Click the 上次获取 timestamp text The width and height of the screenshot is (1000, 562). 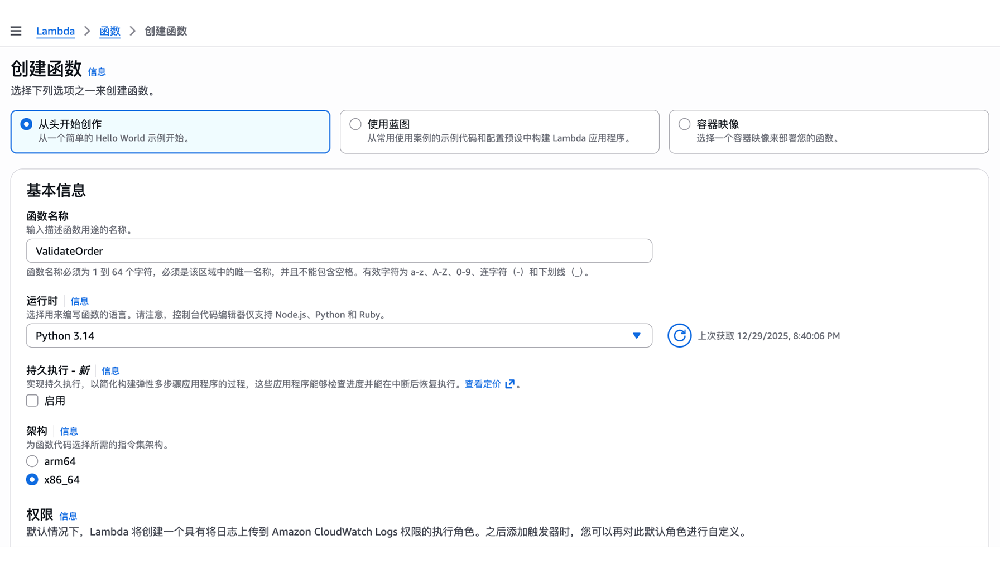[x=768, y=336]
